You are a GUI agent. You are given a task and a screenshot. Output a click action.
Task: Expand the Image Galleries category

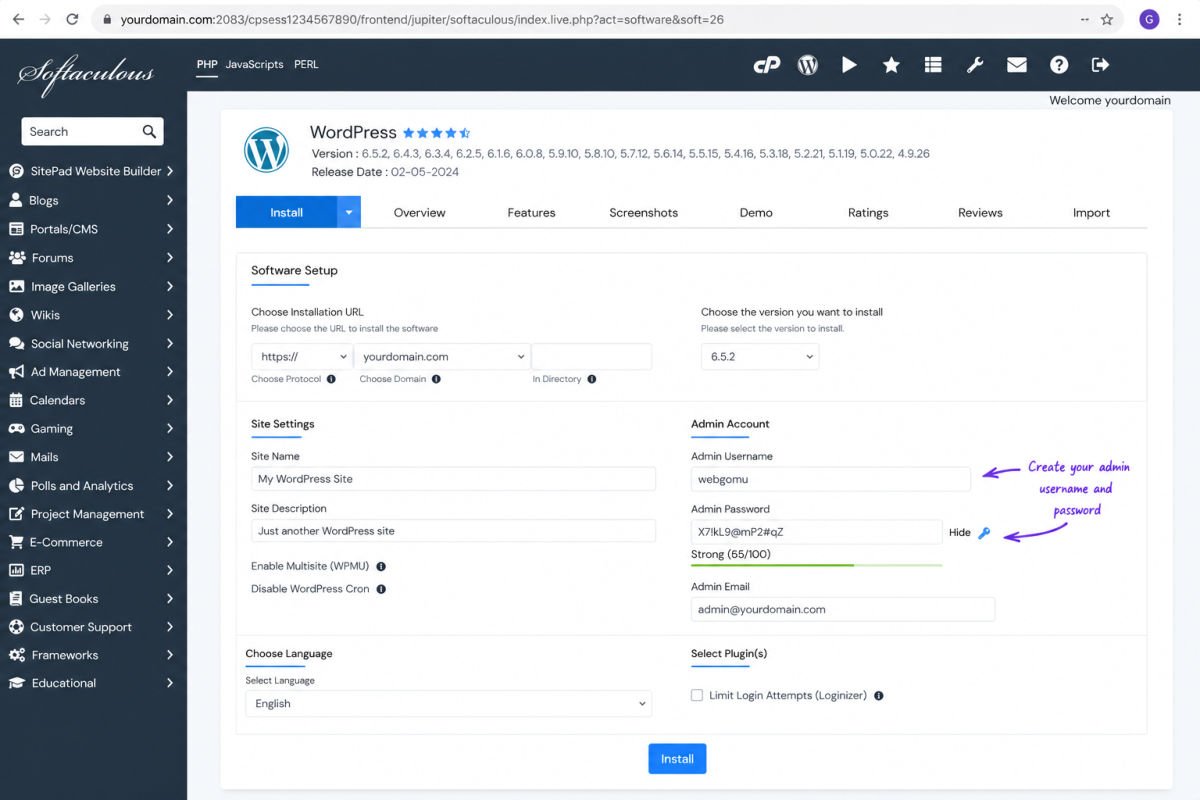92,286
